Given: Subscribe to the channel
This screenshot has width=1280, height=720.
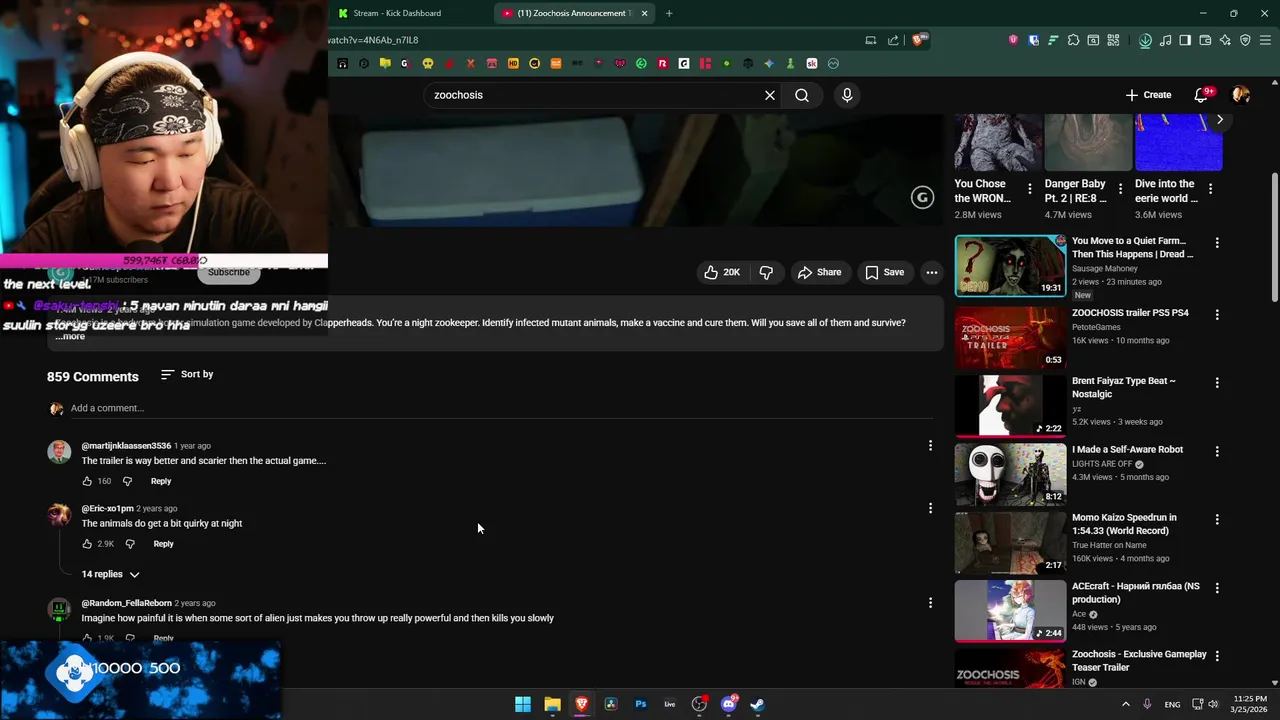Looking at the screenshot, I should point(229,272).
